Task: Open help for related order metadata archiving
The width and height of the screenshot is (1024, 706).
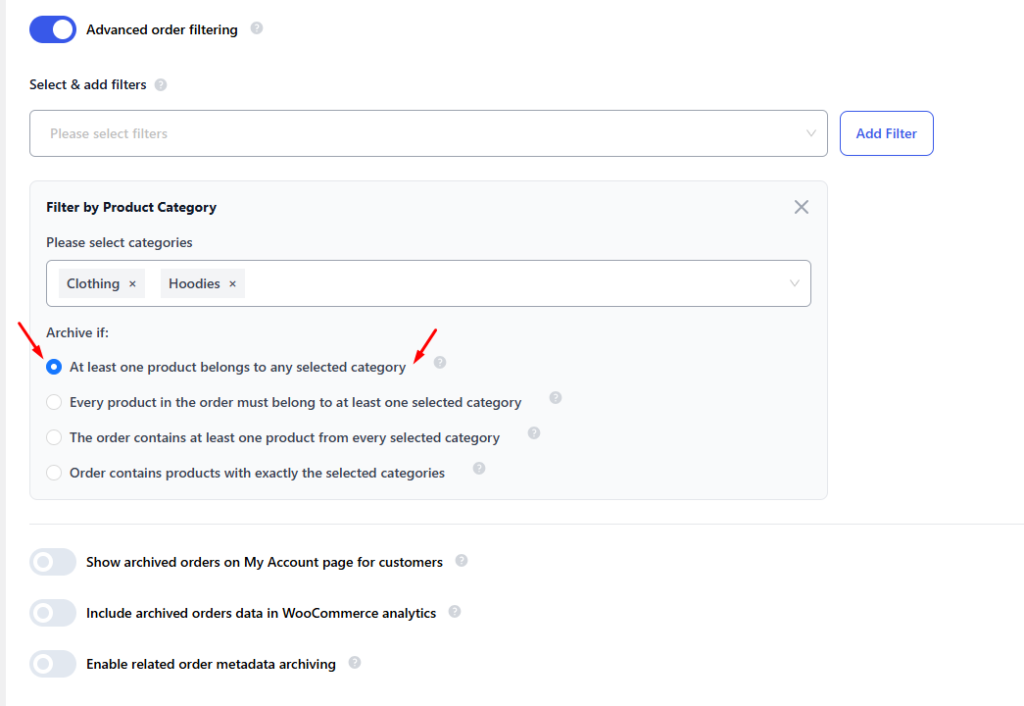Action: point(355,662)
